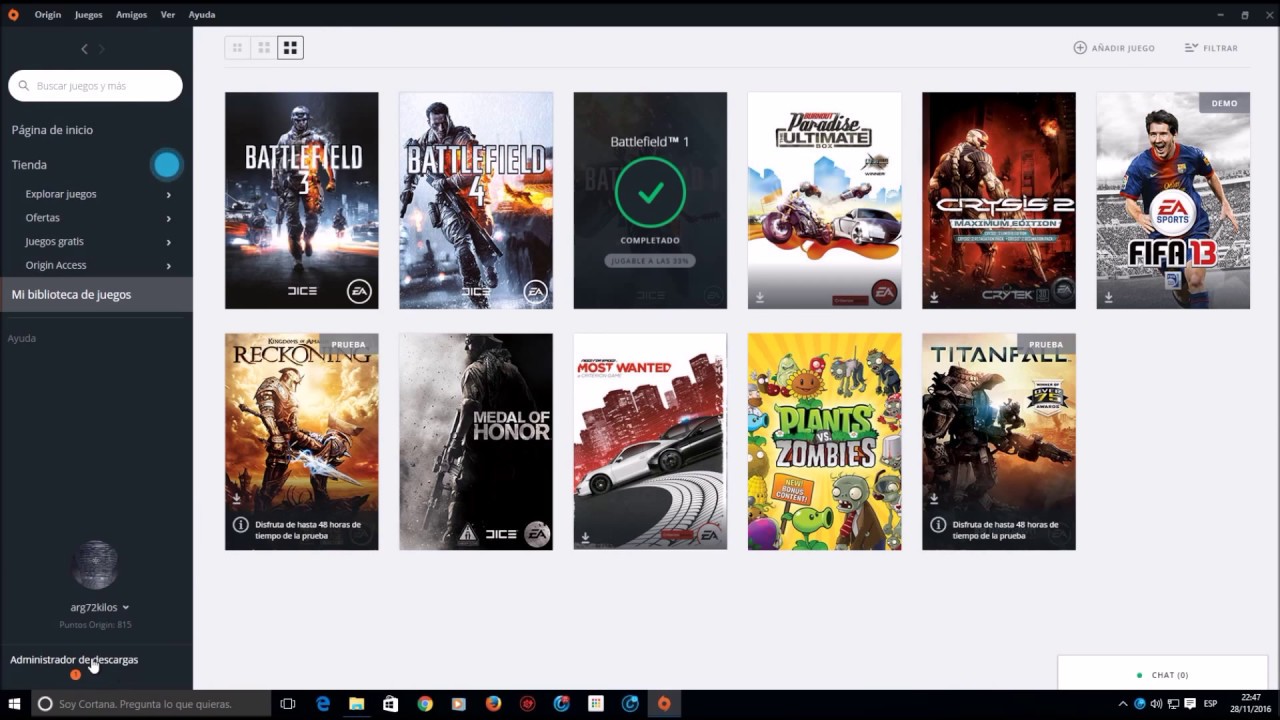Open Need for Speed Most Wanted tile
Screen dimensions: 1280x720
(x=650, y=441)
